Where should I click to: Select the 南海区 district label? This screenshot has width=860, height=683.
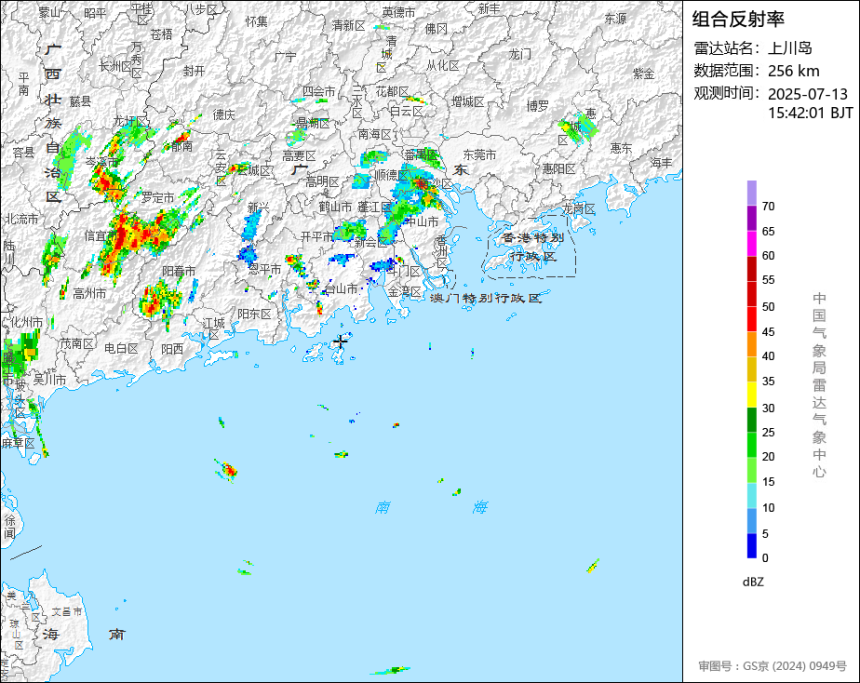pos(375,134)
